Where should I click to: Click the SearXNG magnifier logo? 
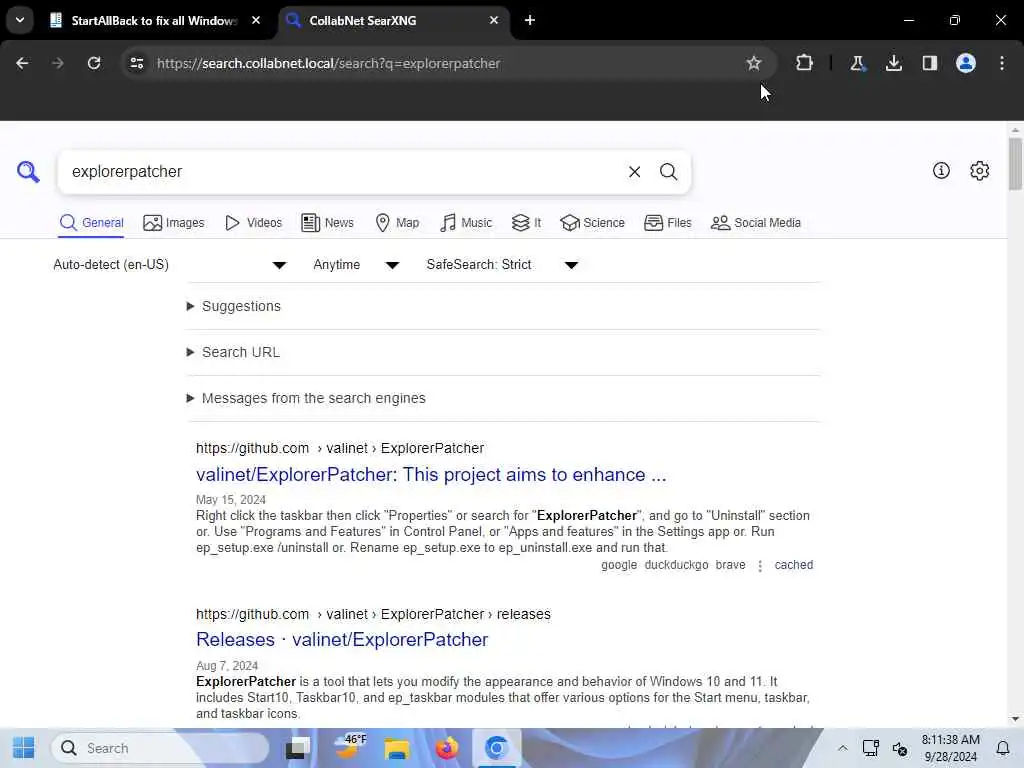(x=28, y=172)
